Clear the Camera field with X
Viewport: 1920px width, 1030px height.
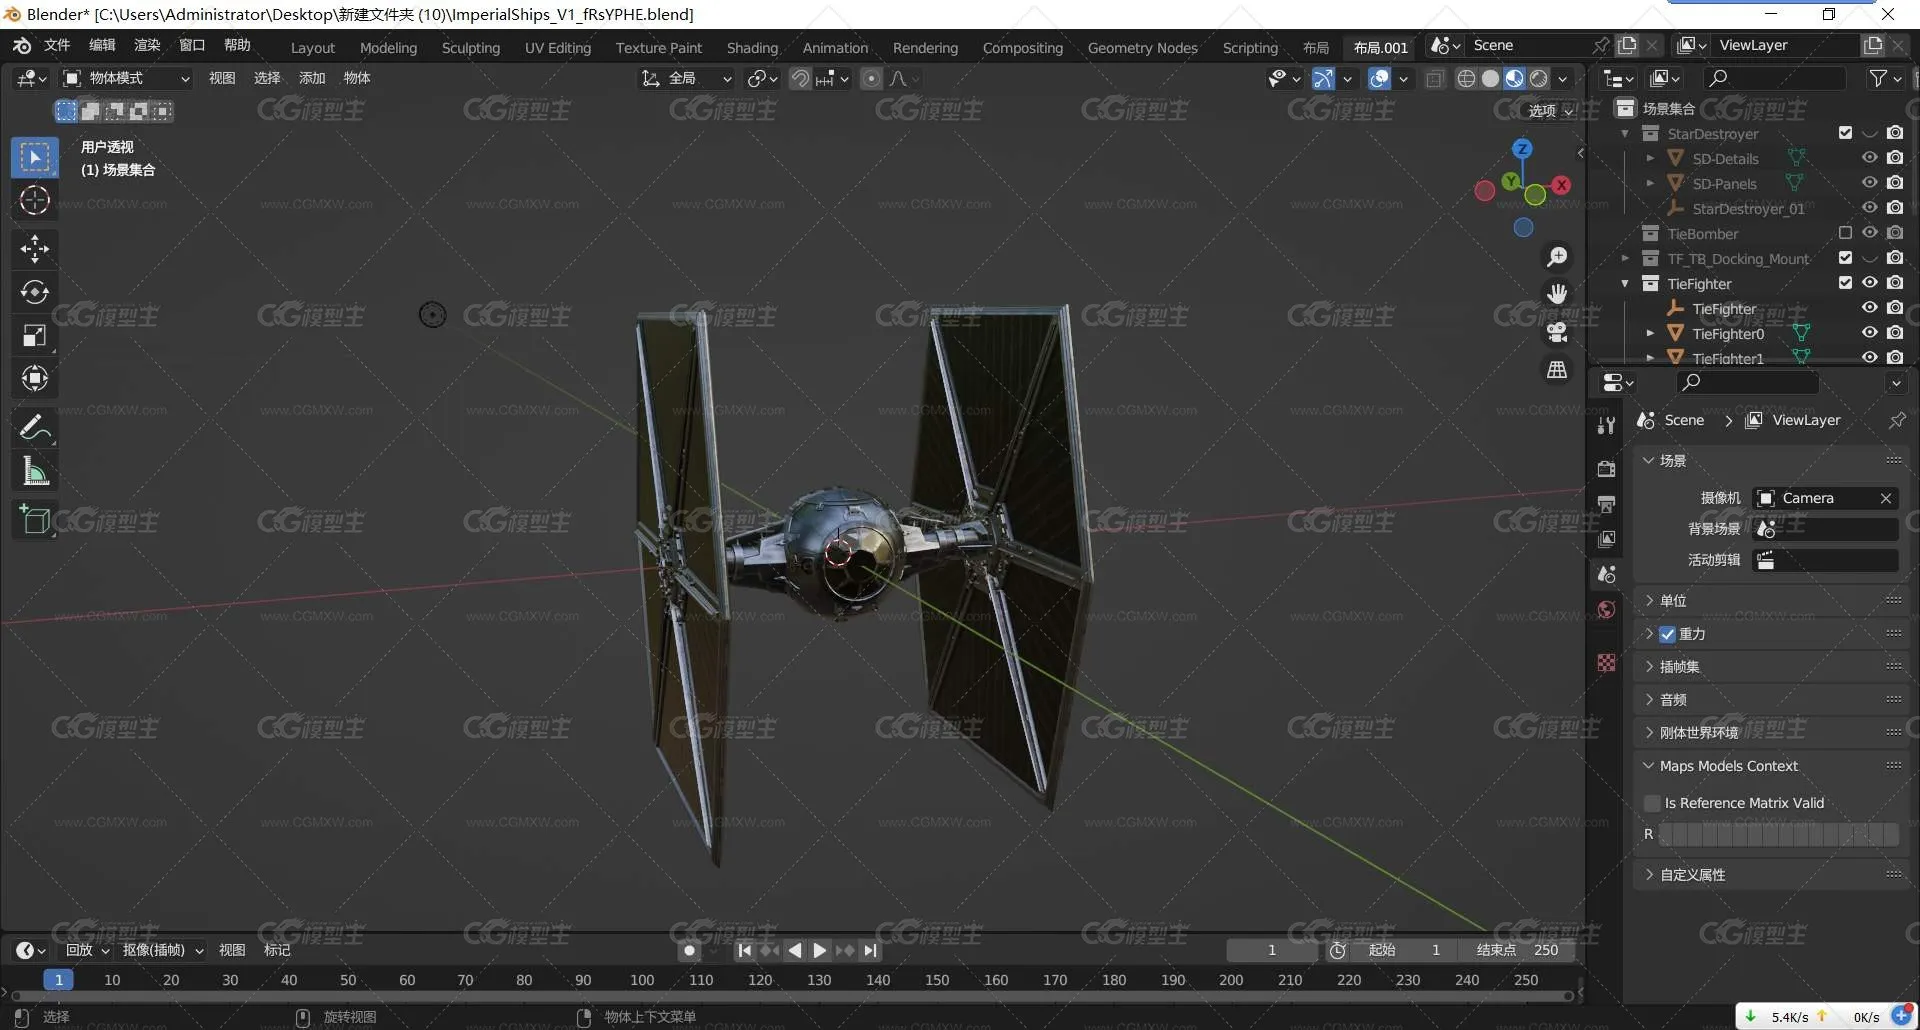point(1885,499)
